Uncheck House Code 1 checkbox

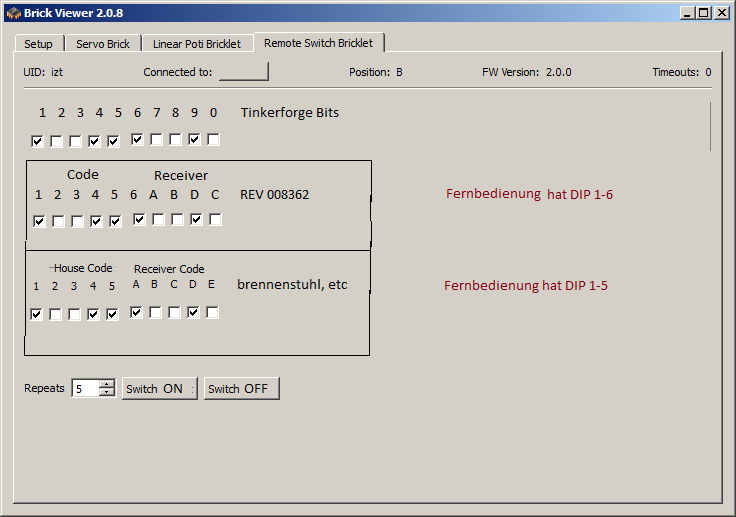(36, 314)
